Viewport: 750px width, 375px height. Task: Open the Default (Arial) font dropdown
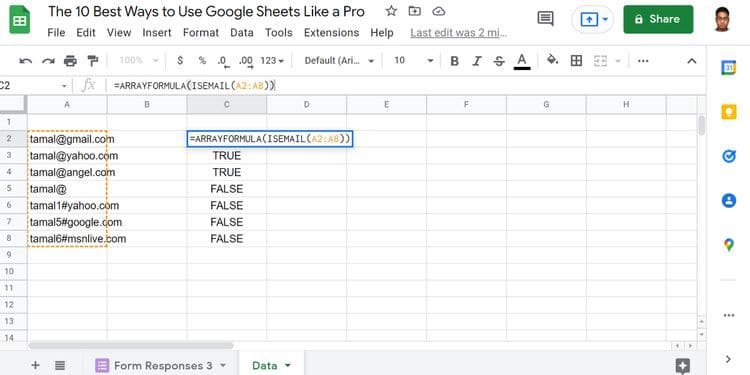click(339, 61)
